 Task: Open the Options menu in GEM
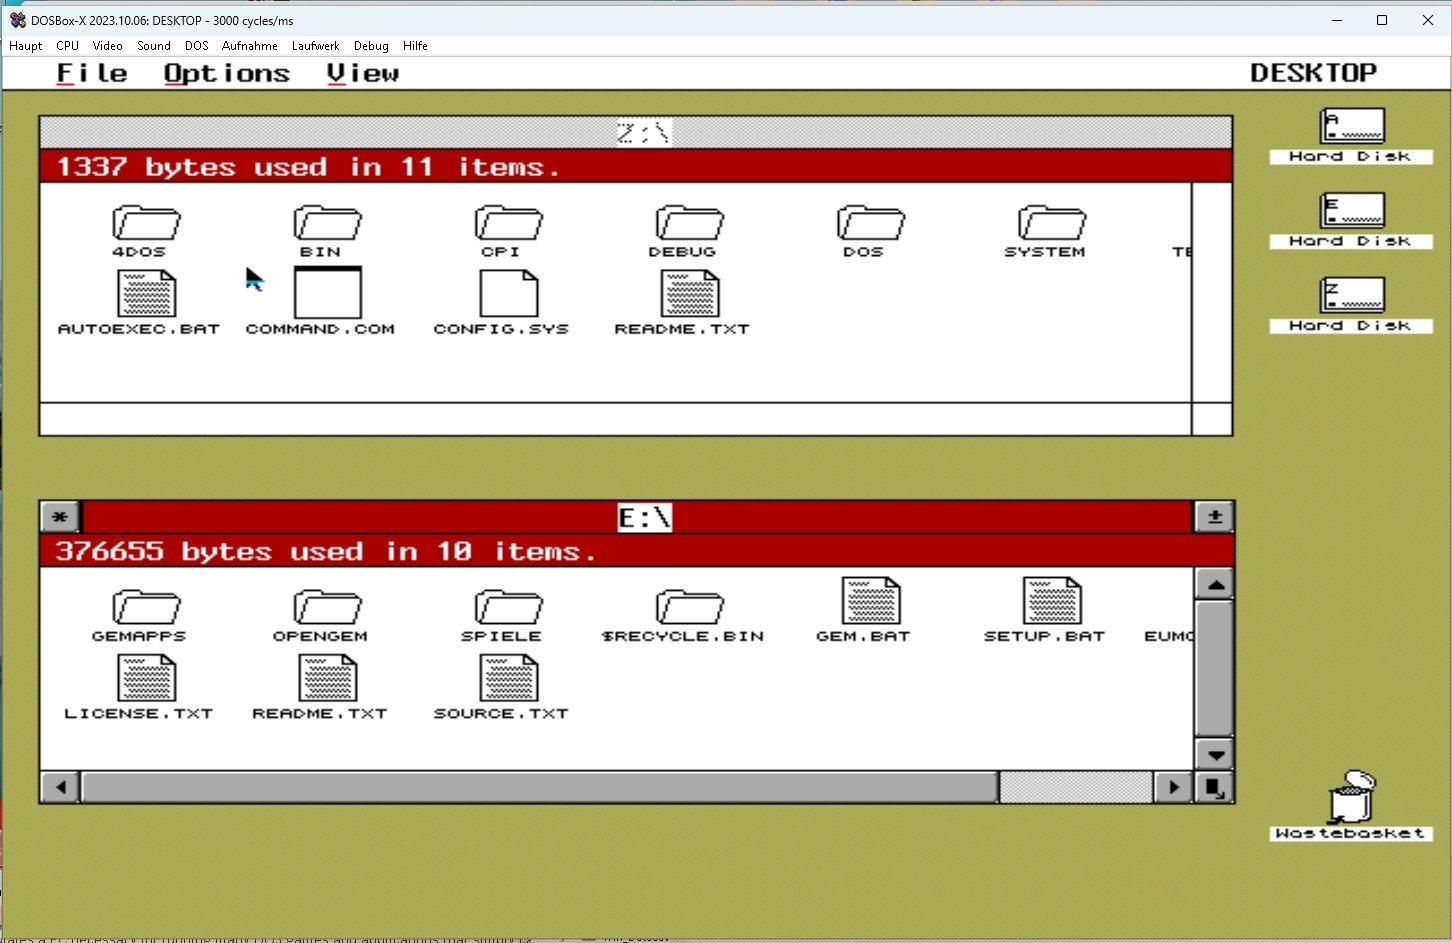[226, 73]
